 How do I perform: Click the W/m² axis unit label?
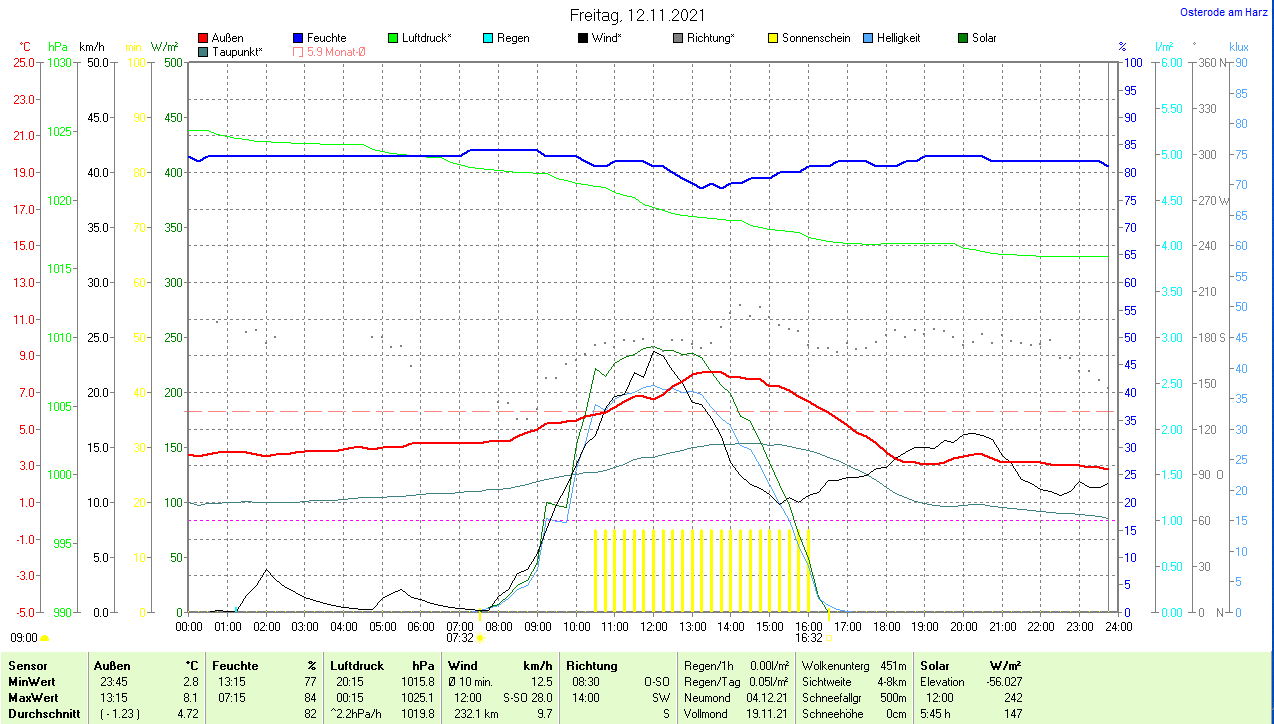pyautogui.click(x=164, y=47)
